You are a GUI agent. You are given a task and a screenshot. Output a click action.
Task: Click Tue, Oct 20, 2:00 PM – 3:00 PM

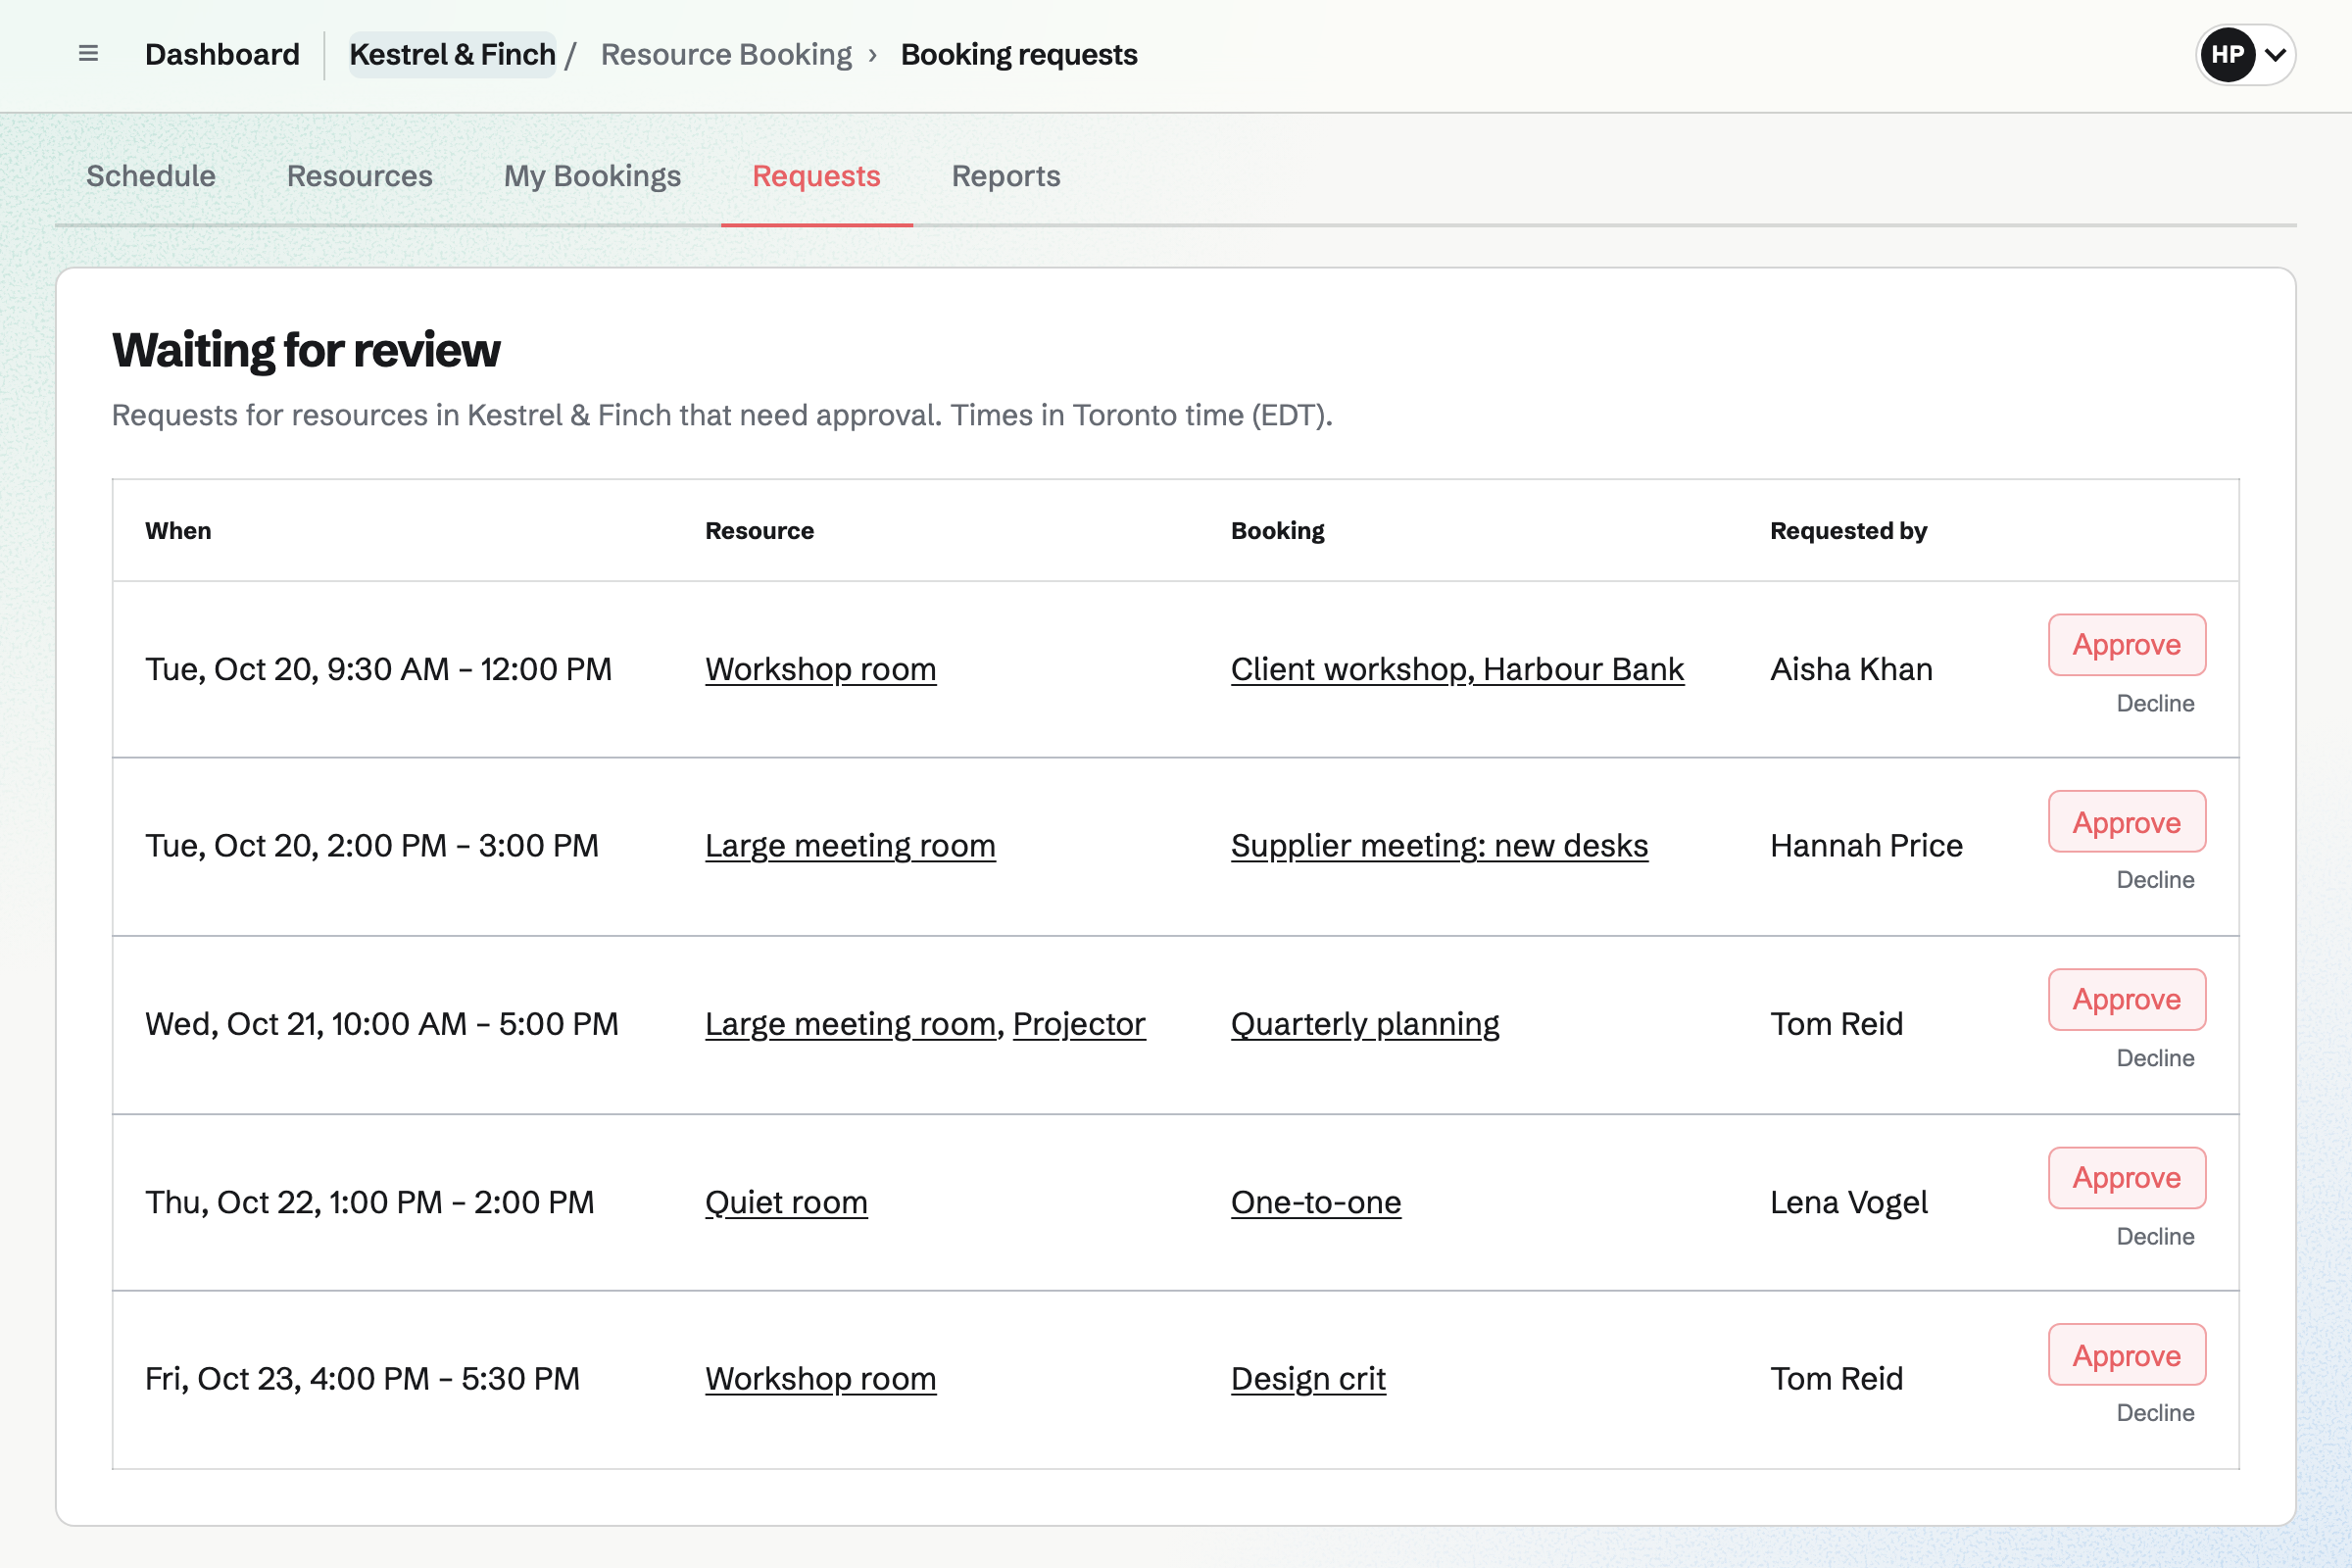pos(372,846)
